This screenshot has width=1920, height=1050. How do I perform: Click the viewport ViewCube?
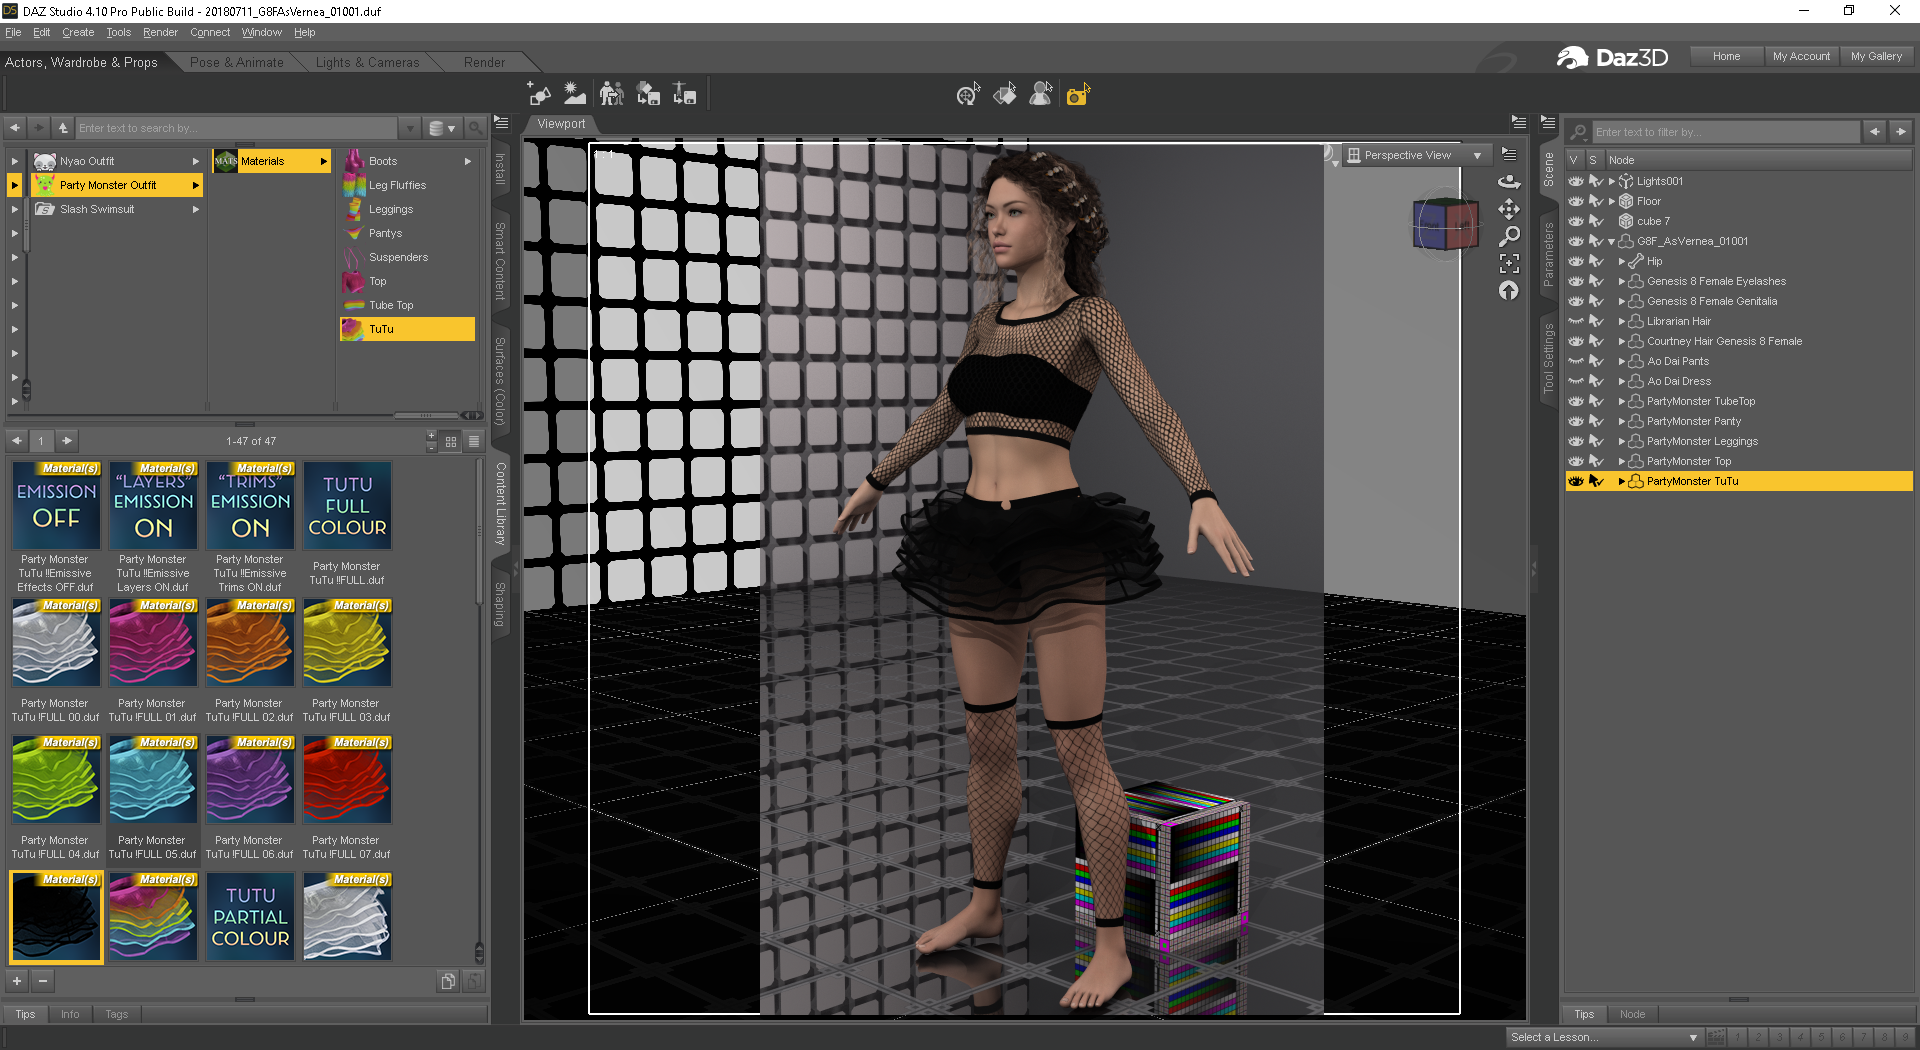pos(1445,224)
